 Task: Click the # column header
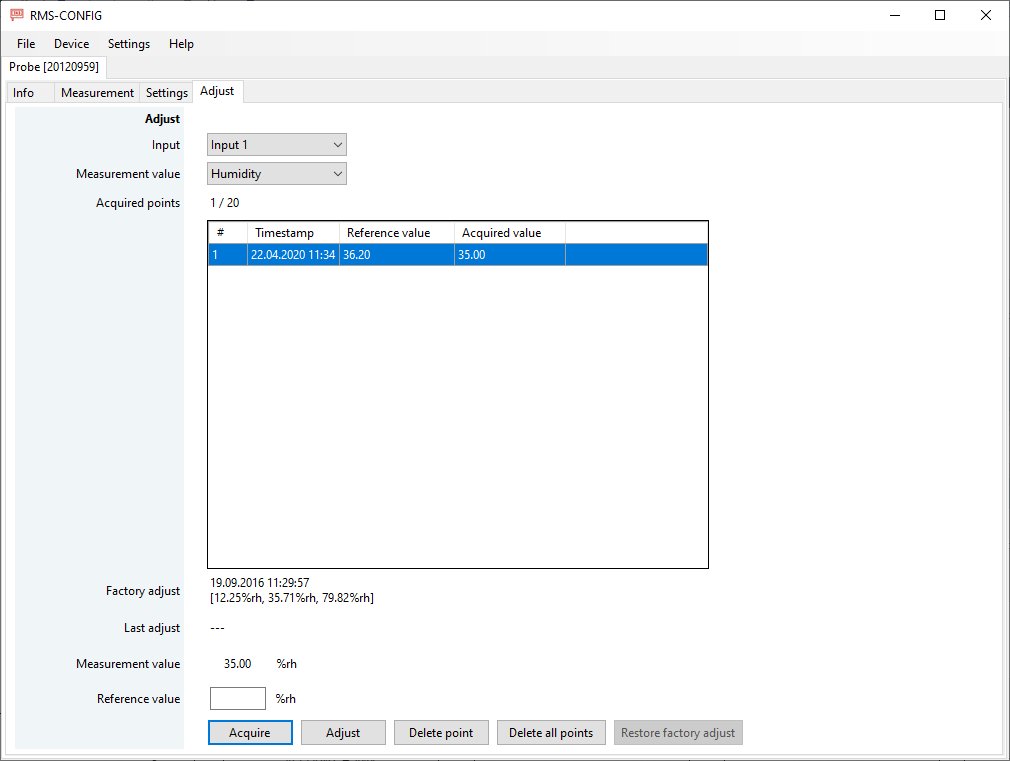(228, 233)
